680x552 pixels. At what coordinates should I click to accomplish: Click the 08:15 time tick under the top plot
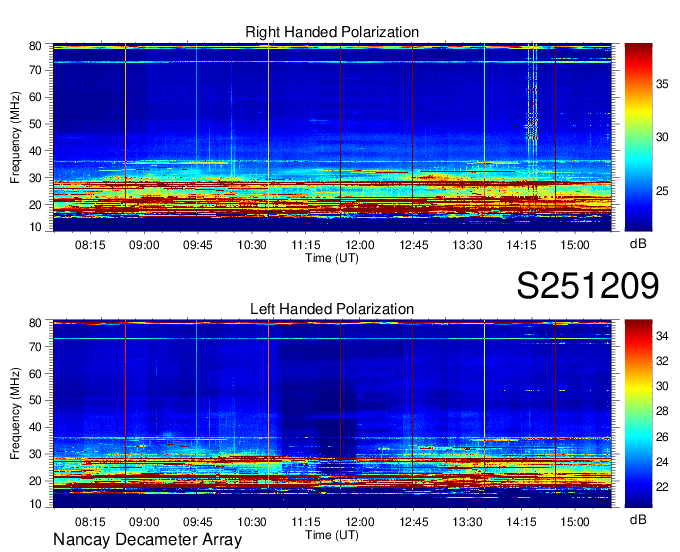pyautogui.click(x=90, y=244)
